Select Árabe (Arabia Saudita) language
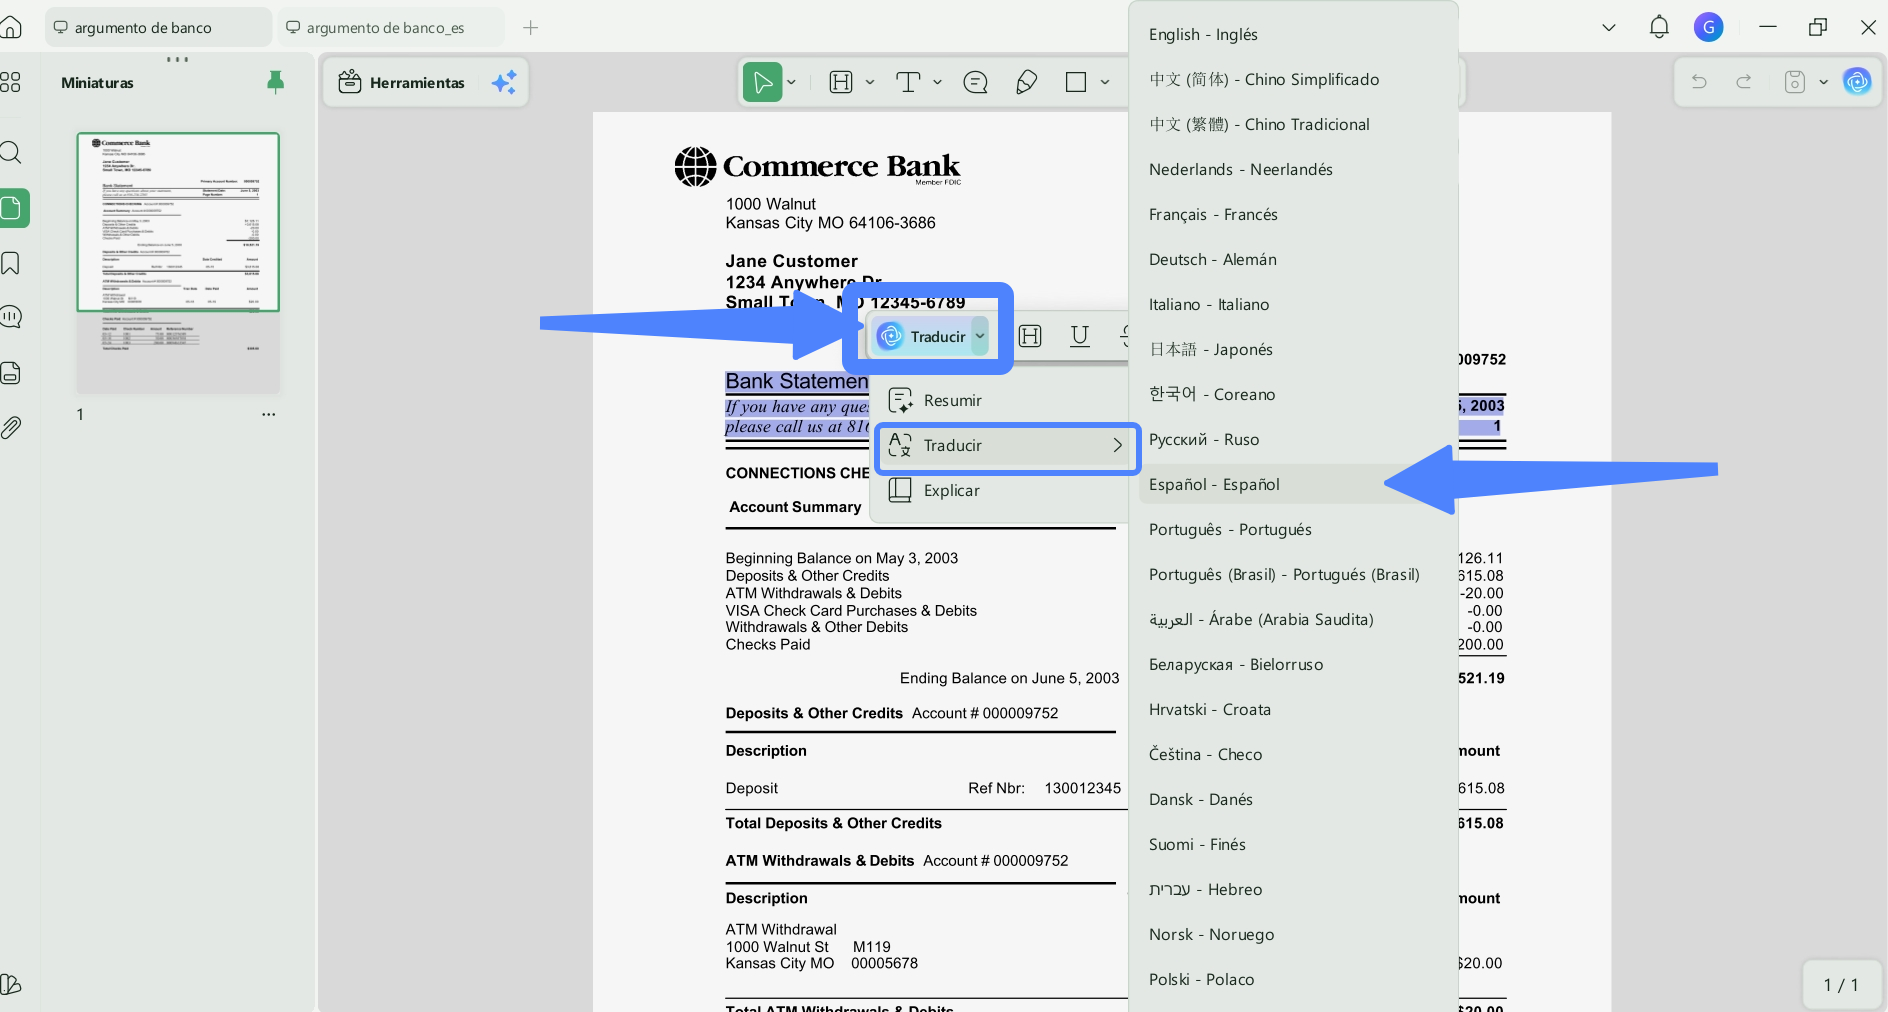The height and width of the screenshot is (1012, 1888). click(x=1293, y=619)
